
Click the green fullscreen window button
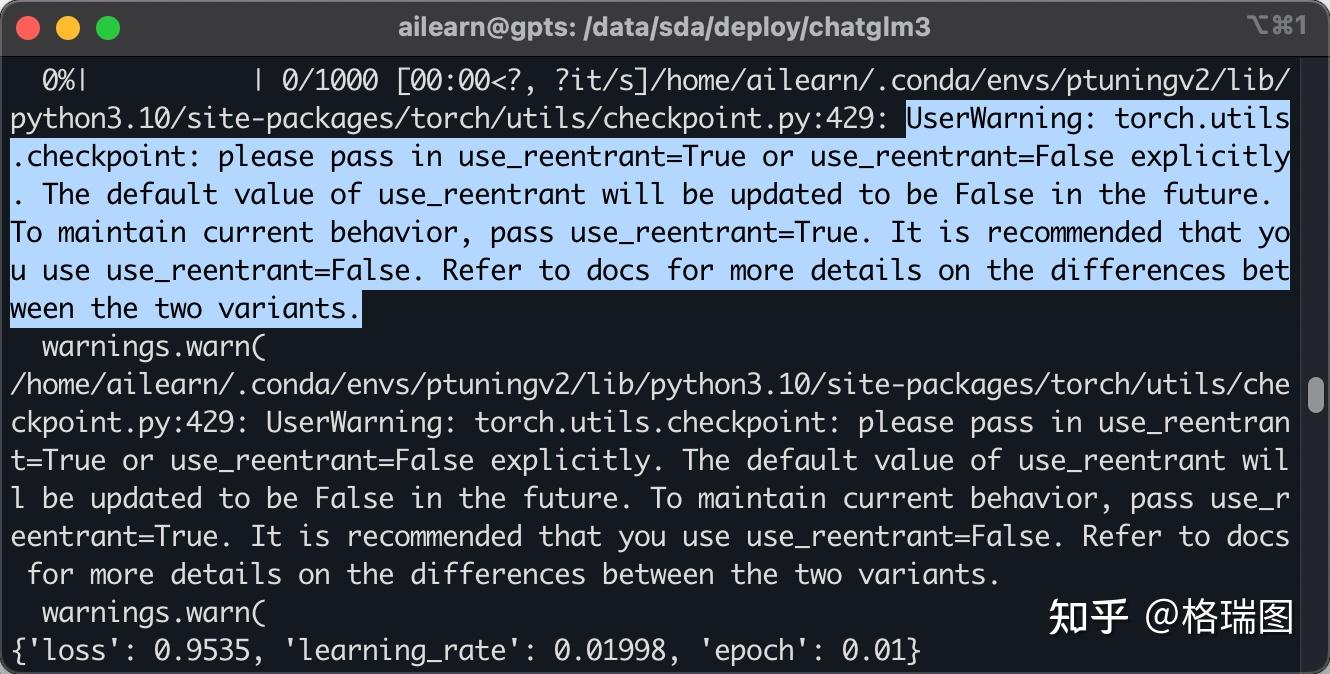click(x=108, y=28)
